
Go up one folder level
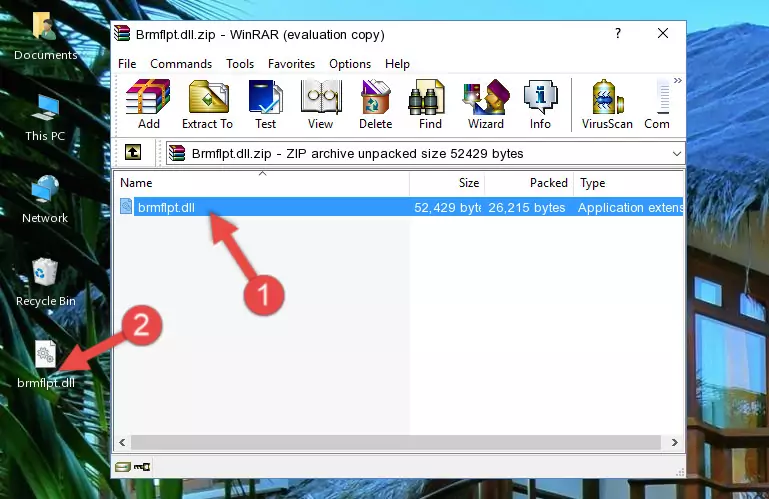point(133,153)
